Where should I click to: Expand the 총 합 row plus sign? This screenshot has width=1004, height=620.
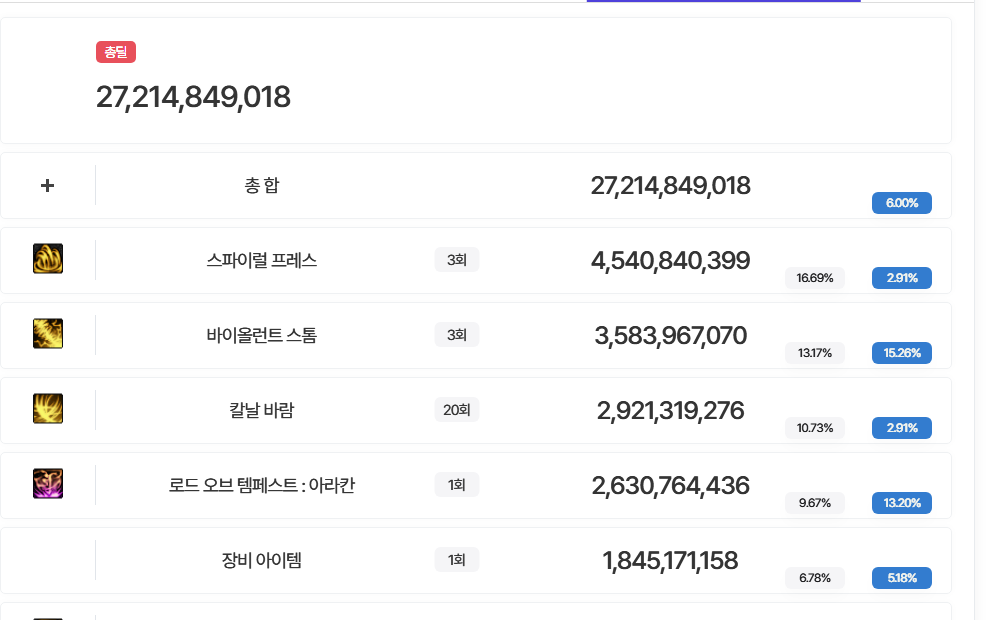tap(47, 185)
